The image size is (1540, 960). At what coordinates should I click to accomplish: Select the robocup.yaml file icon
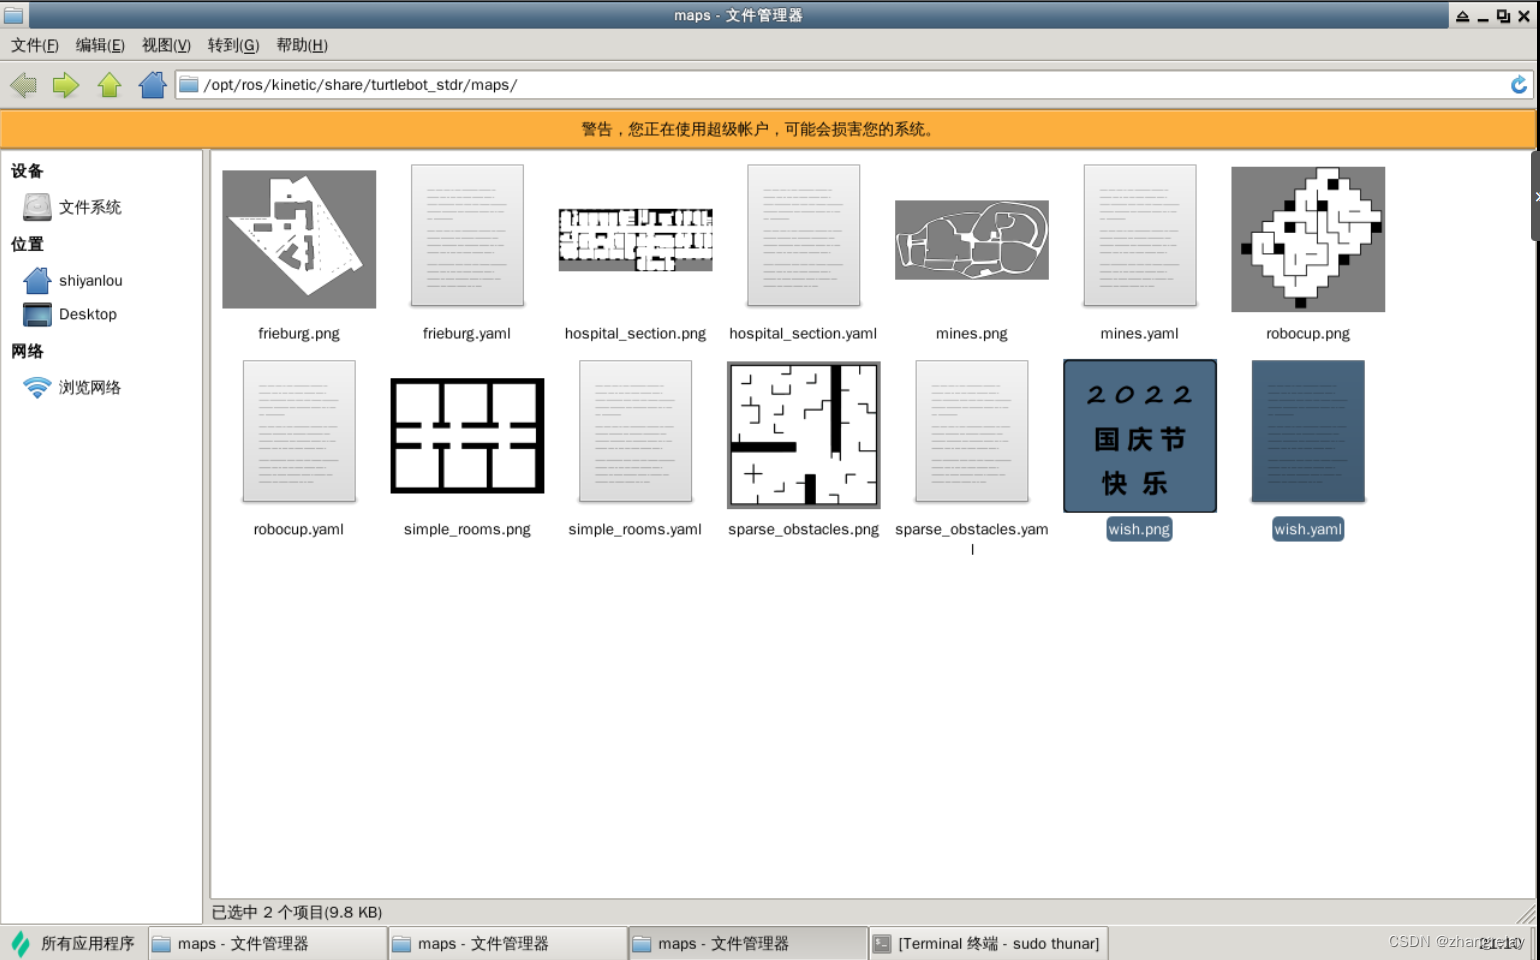299,432
